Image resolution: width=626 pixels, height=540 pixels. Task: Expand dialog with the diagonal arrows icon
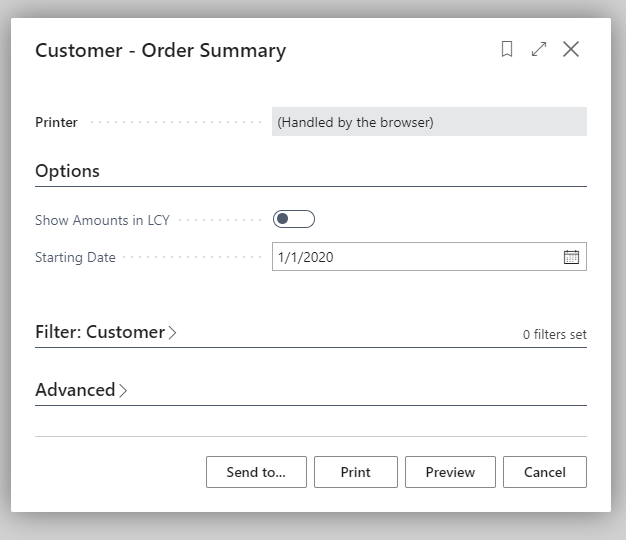click(x=539, y=49)
